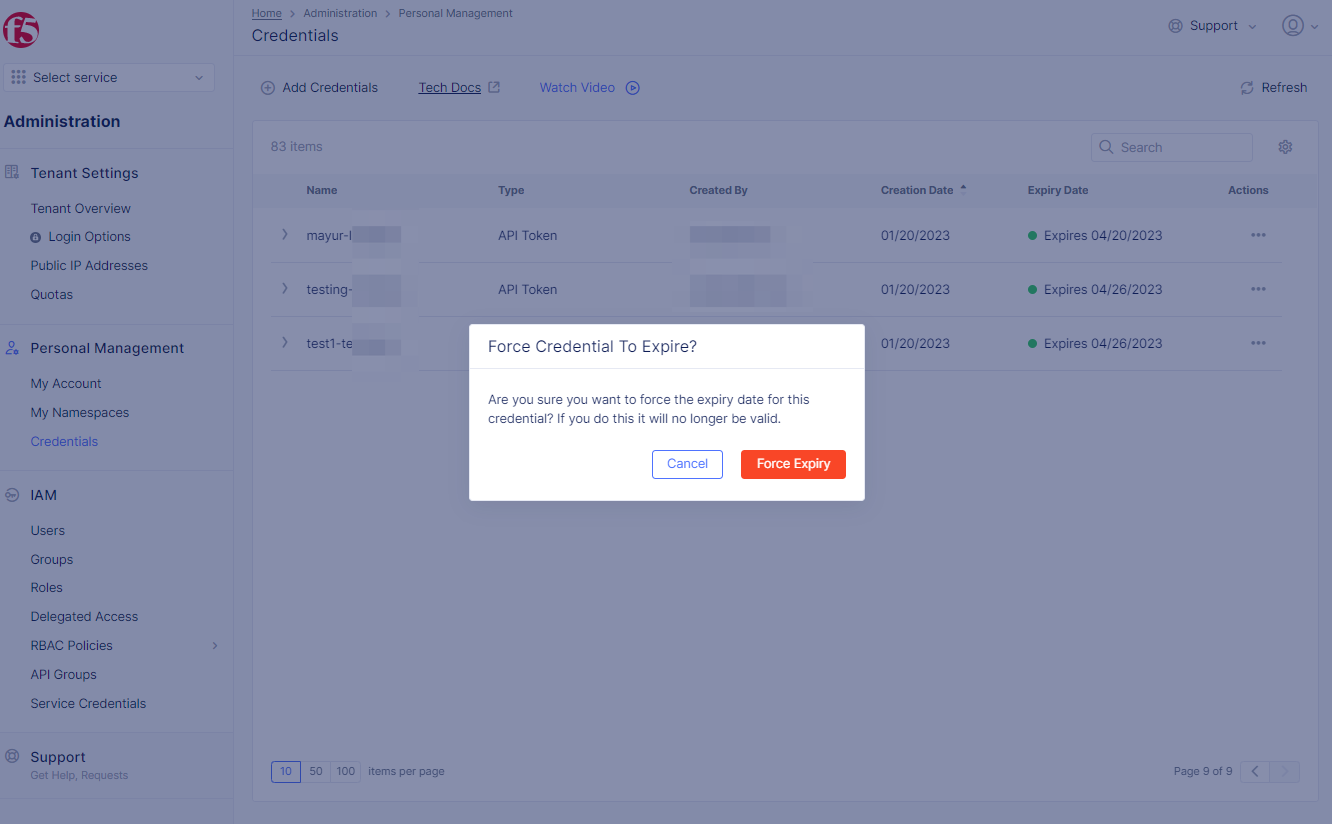
Task: Open Users under IAM
Action: [47, 530]
